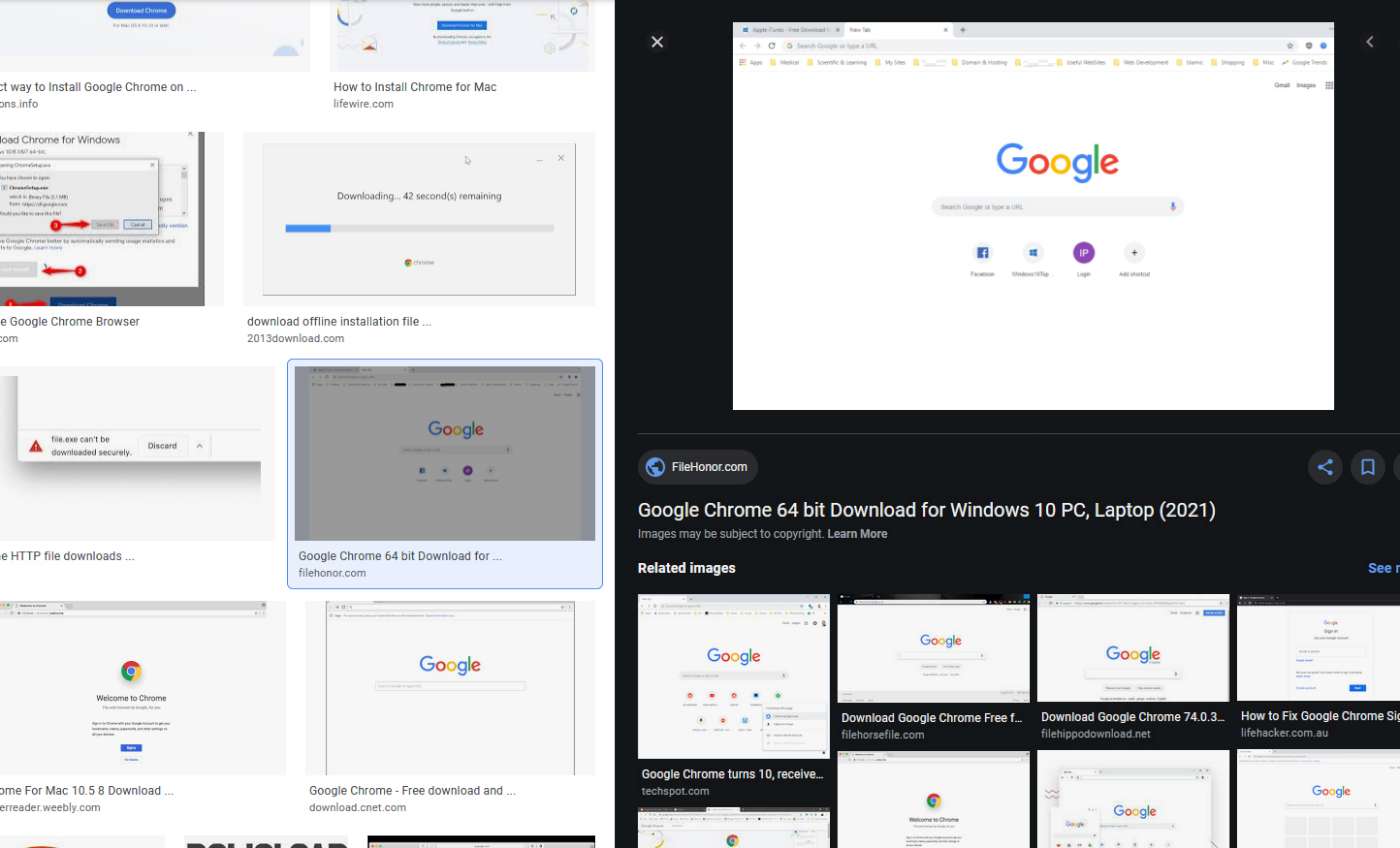
Task: Open the 'Welcome to Chrome' Mac 10.5.8 thumbnail
Action: coord(143,688)
